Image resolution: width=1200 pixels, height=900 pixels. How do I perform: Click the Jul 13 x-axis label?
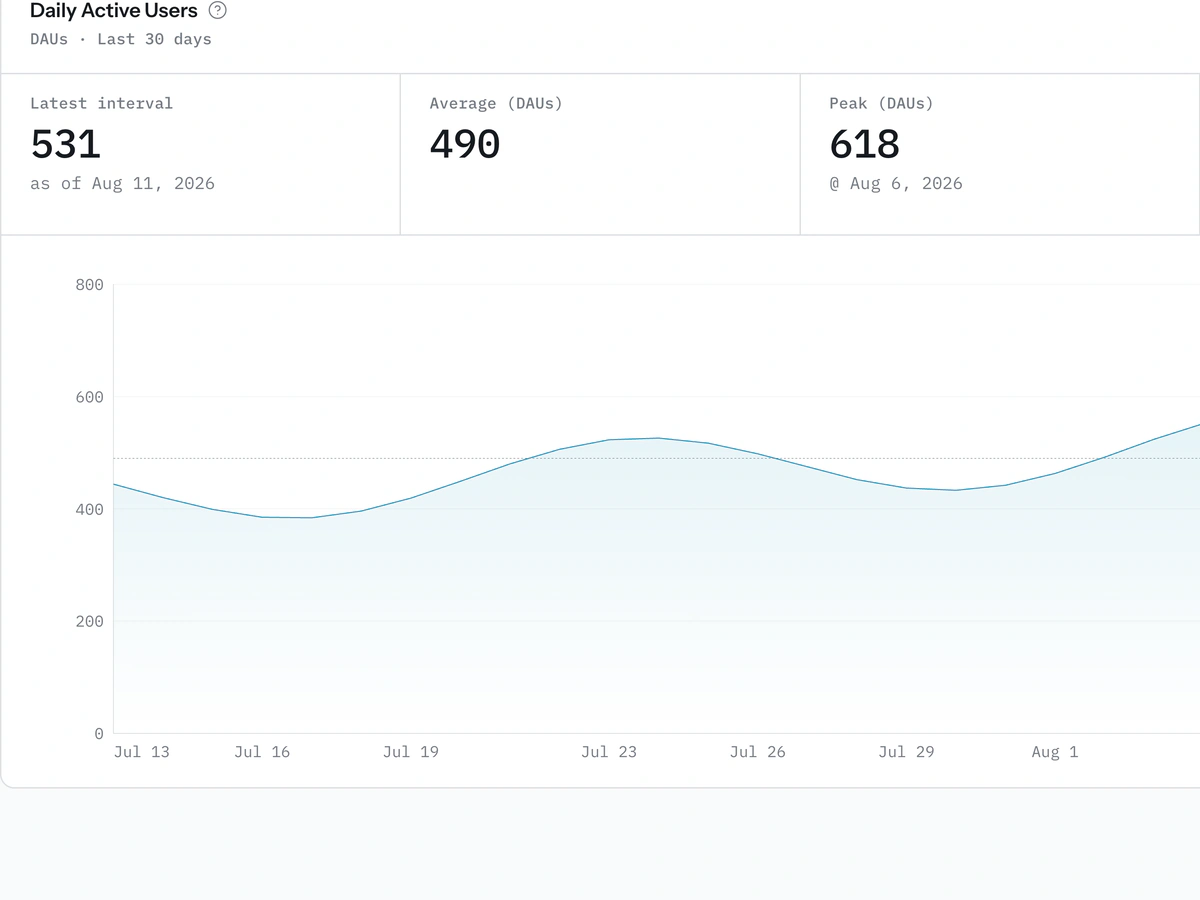click(142, 752)
